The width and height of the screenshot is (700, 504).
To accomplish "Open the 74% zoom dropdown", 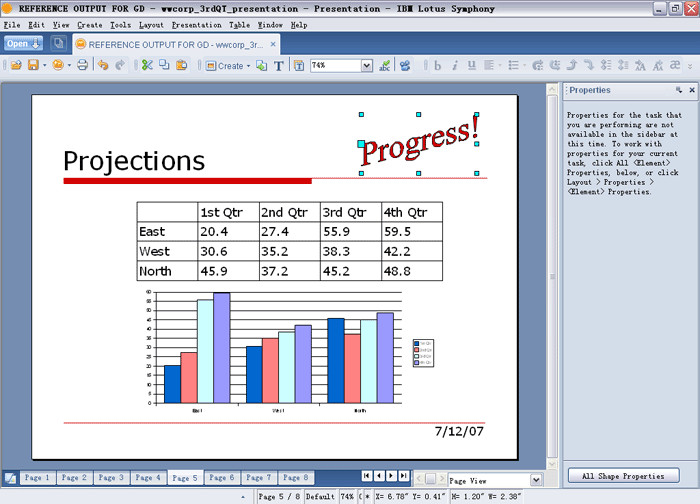I will (366, 66).
